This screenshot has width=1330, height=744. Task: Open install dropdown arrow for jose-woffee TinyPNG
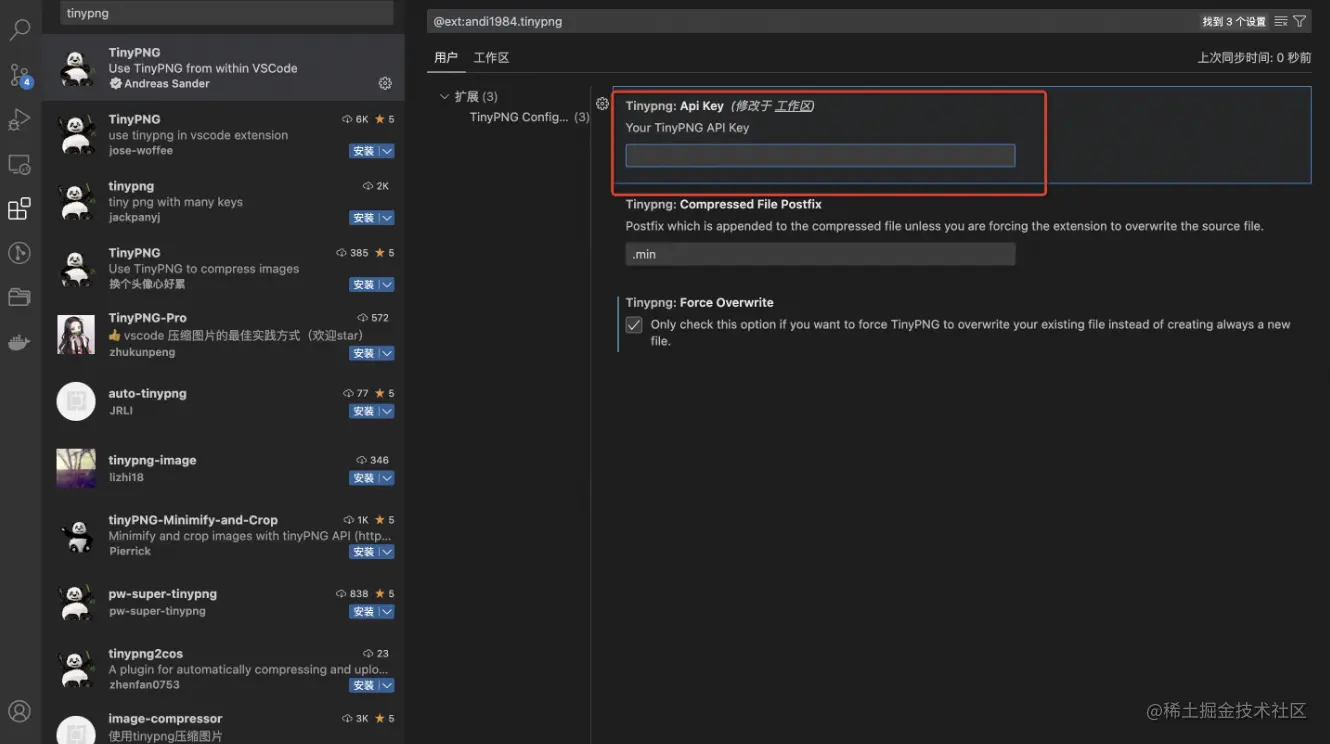coord(387,151)
